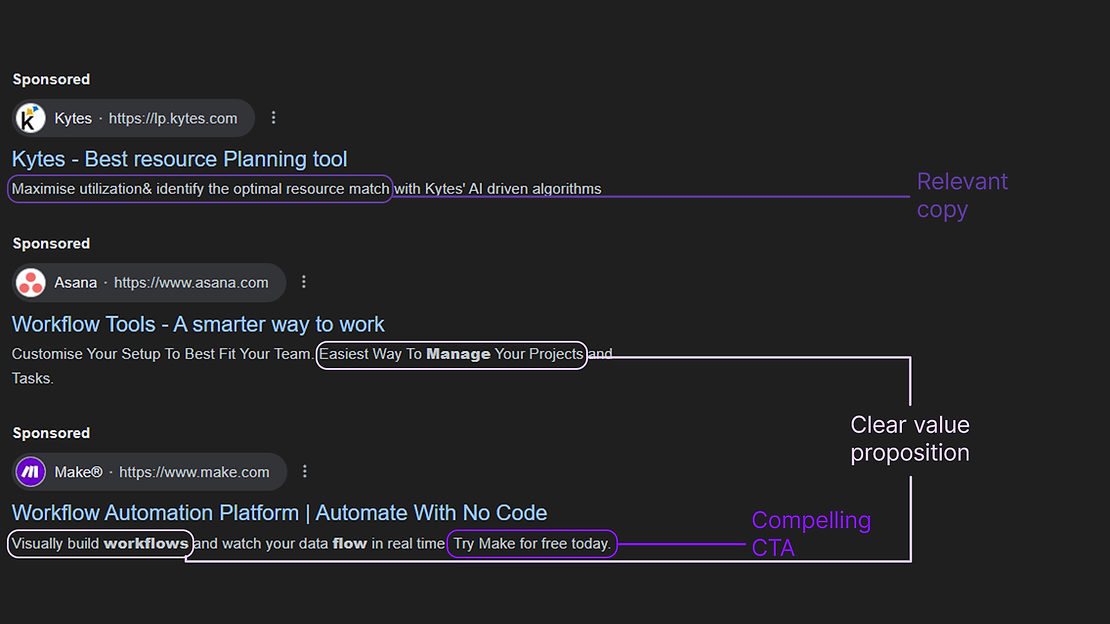The height and width of the screenshot is (624, 1110).
Task: Click the 'Make®' advertiser name
Action: 79,472
